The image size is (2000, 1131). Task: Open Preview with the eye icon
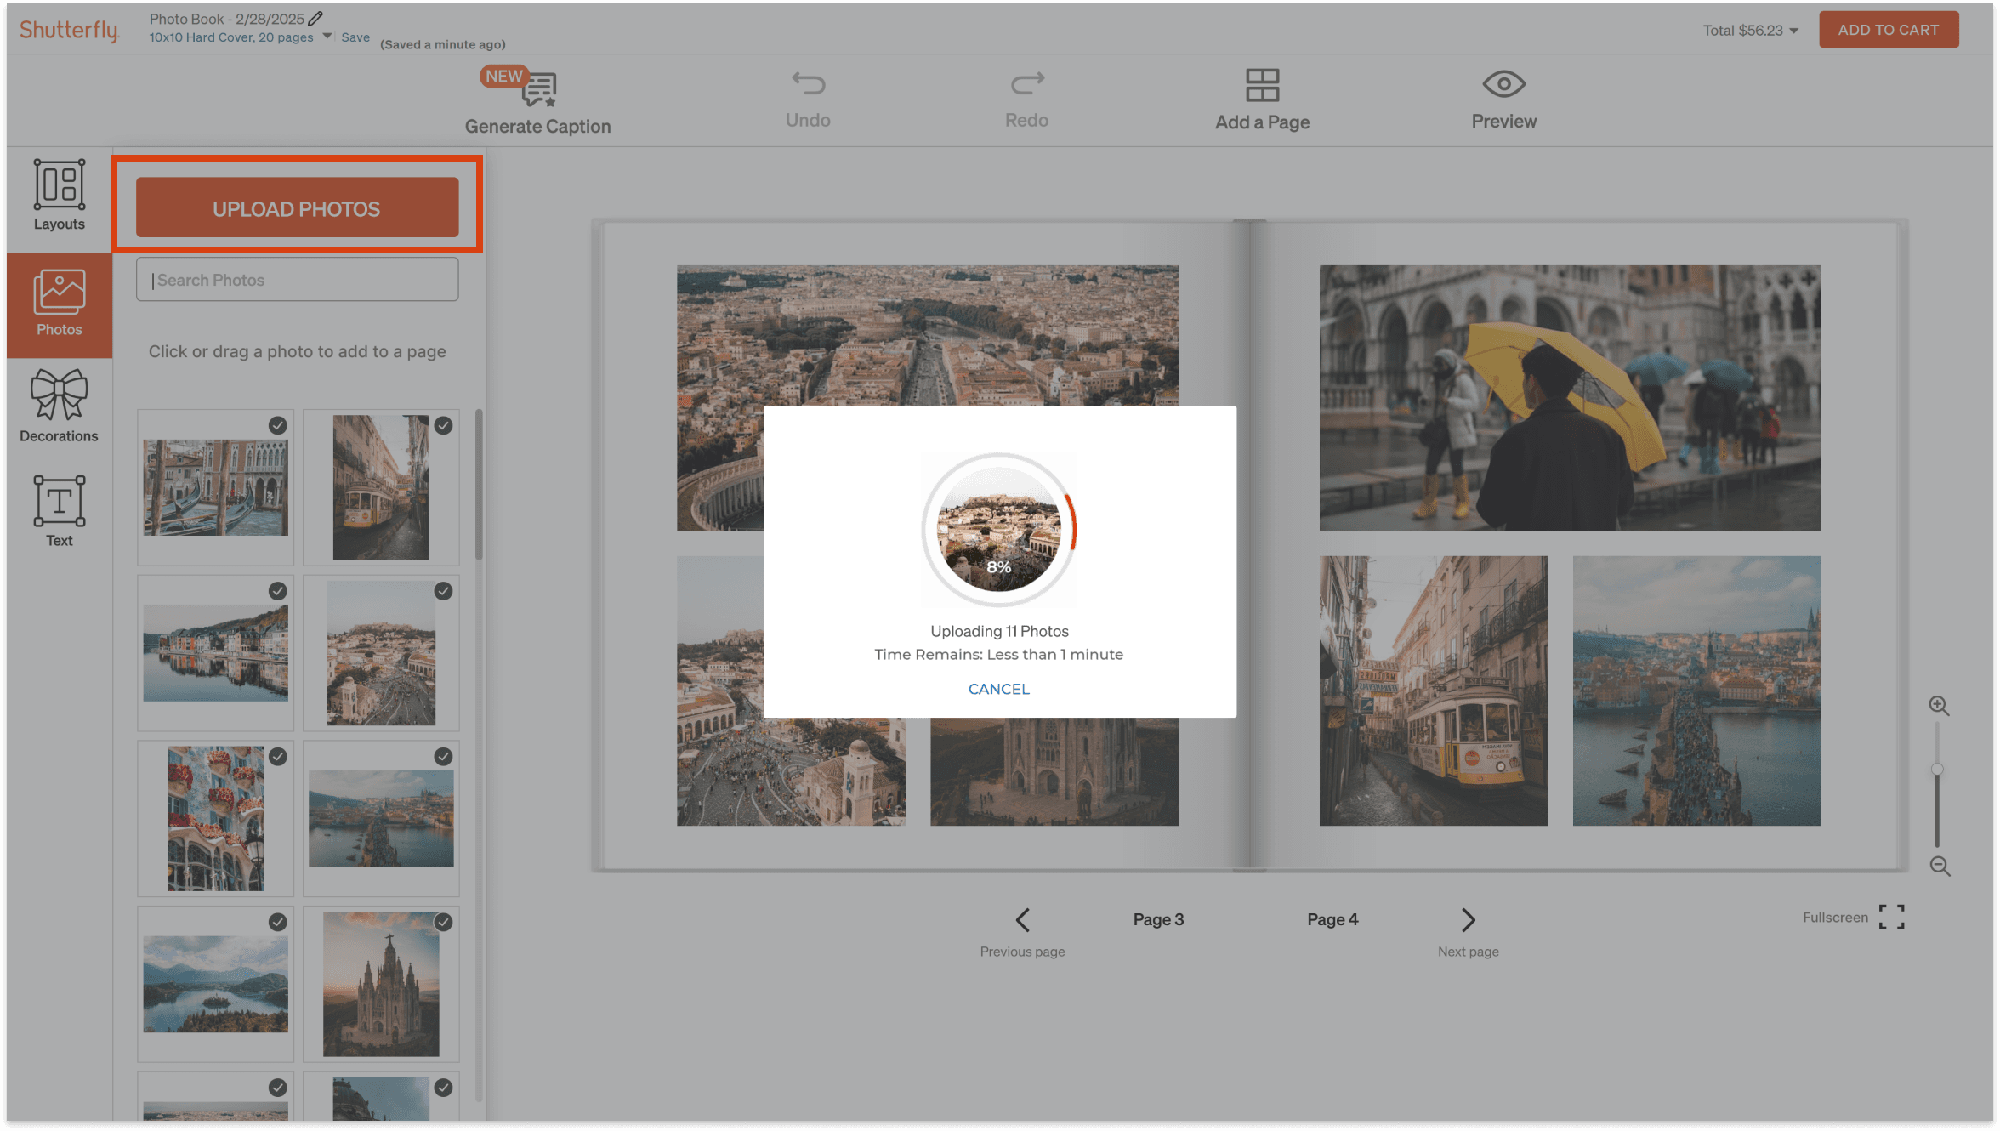point(1504,84)
